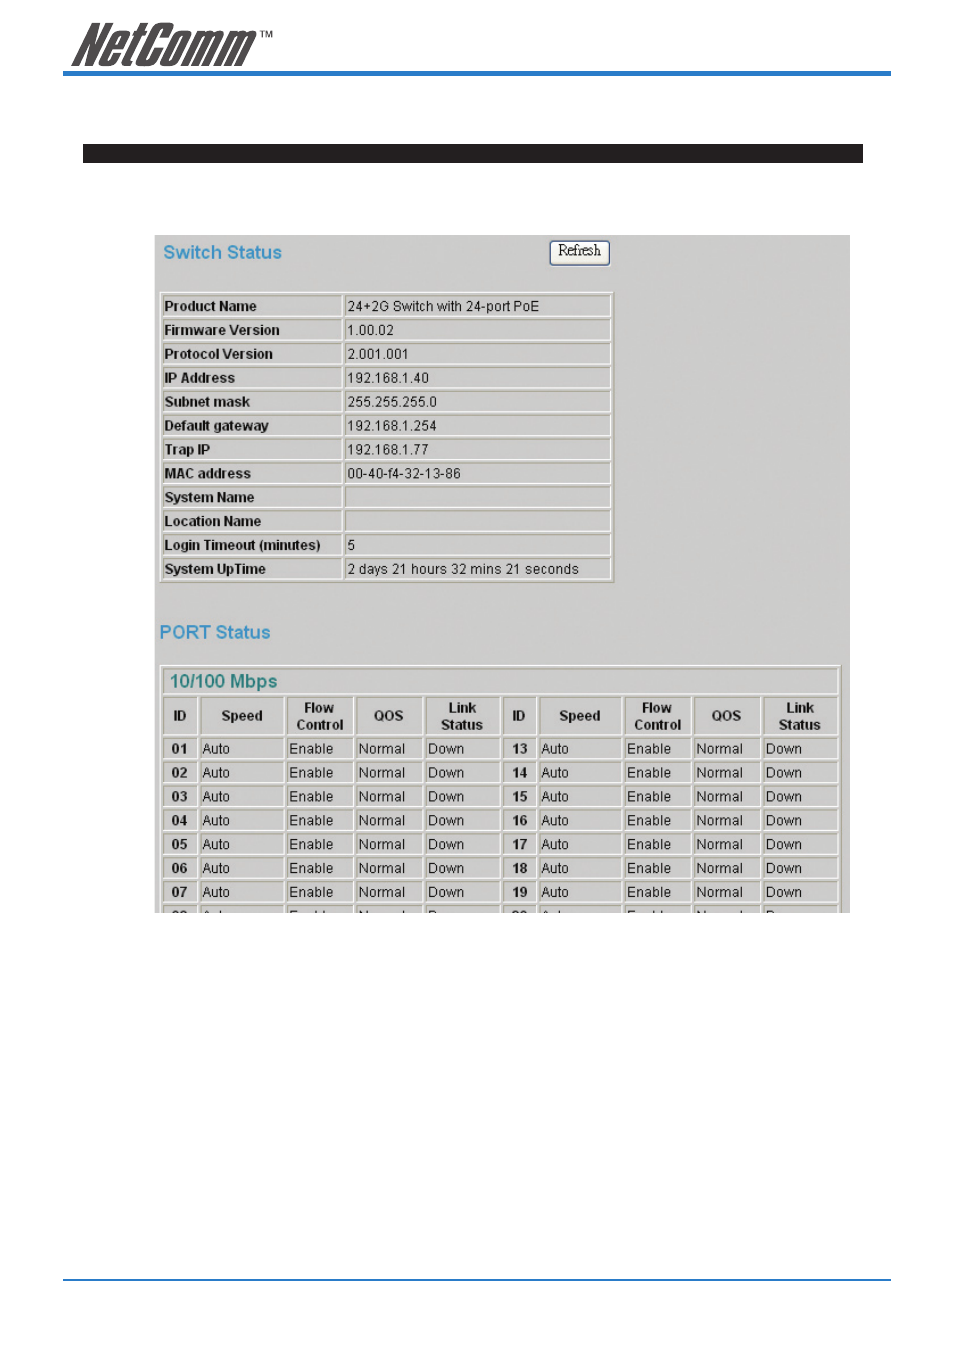Click port ID 14 cell
Viewport: 953px width, 1352px height.
[x=519, y=773]
